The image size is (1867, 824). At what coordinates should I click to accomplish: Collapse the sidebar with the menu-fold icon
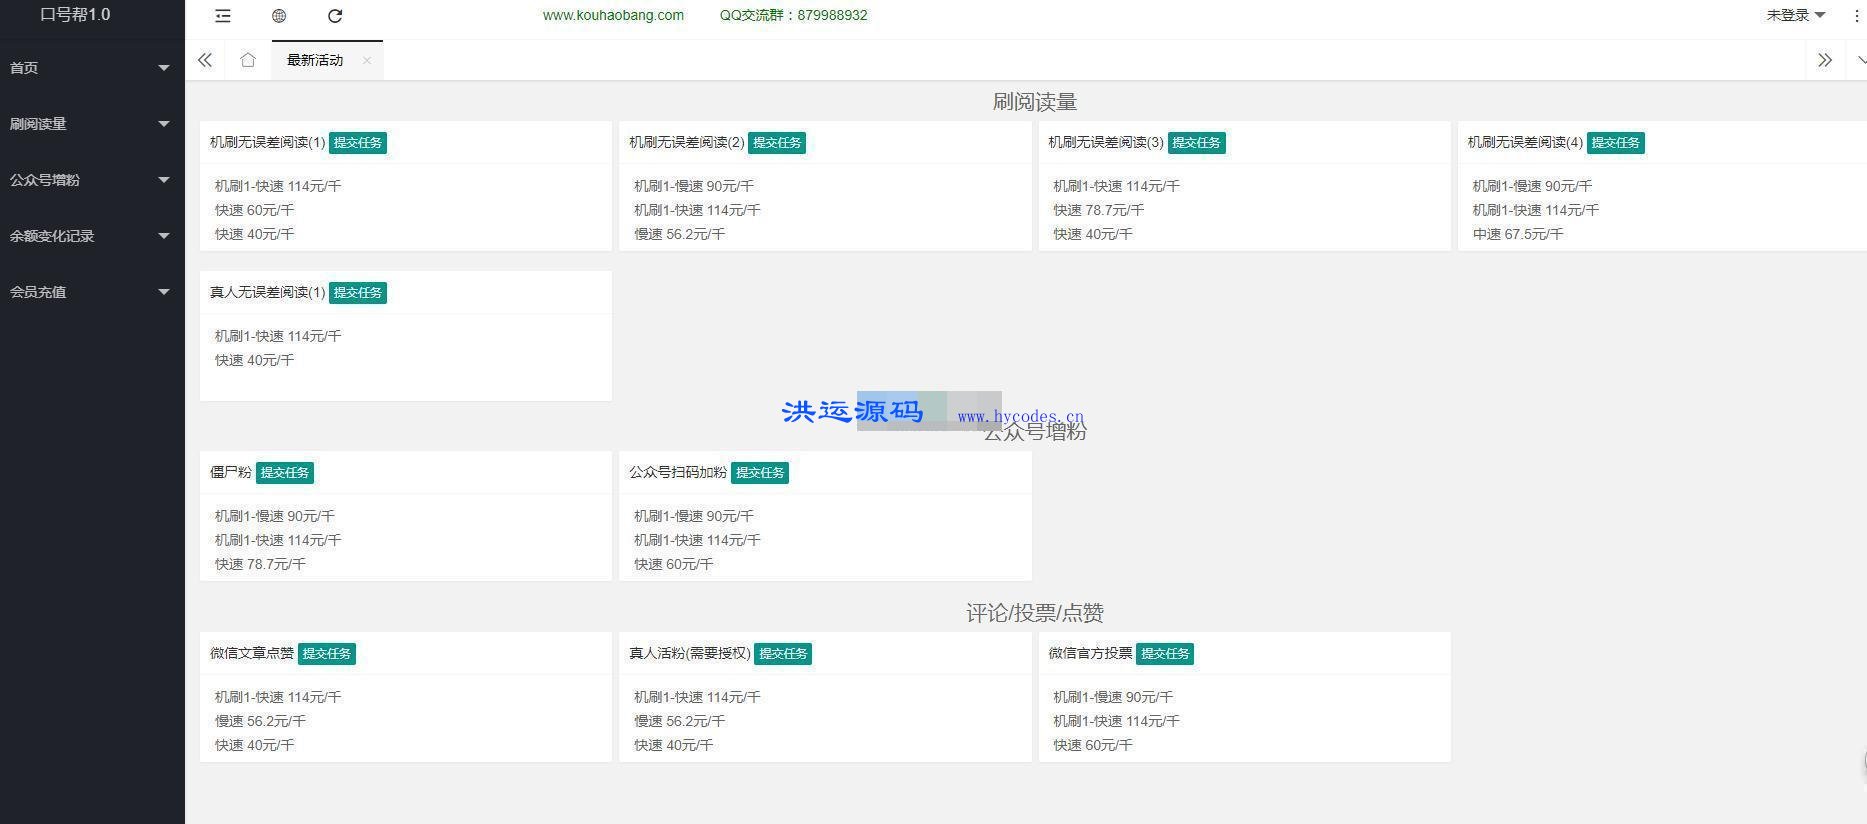click(223, 16)
